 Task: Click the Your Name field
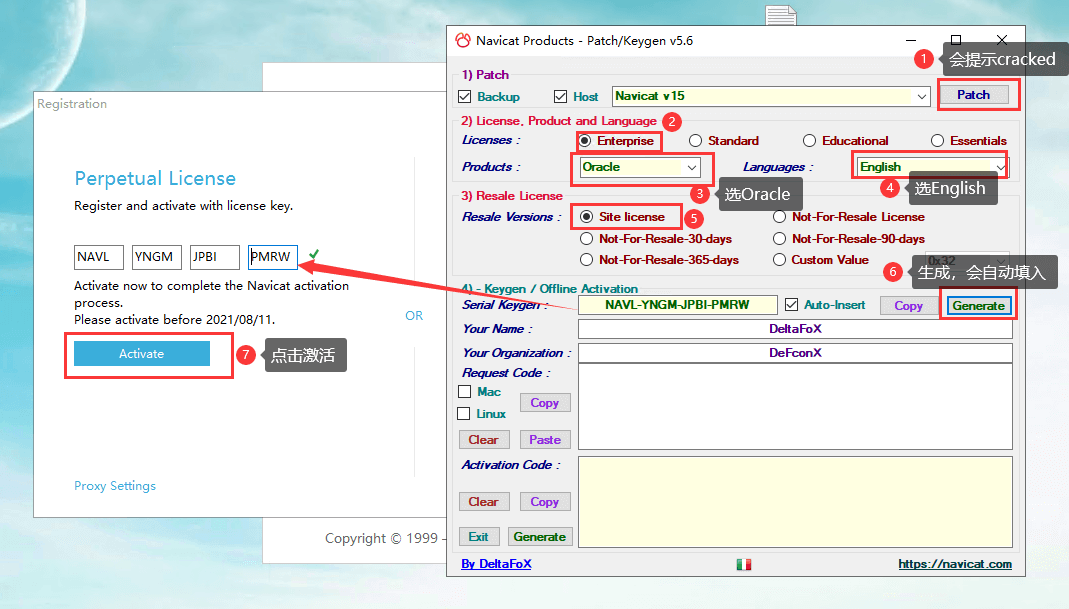coord(795,329)
